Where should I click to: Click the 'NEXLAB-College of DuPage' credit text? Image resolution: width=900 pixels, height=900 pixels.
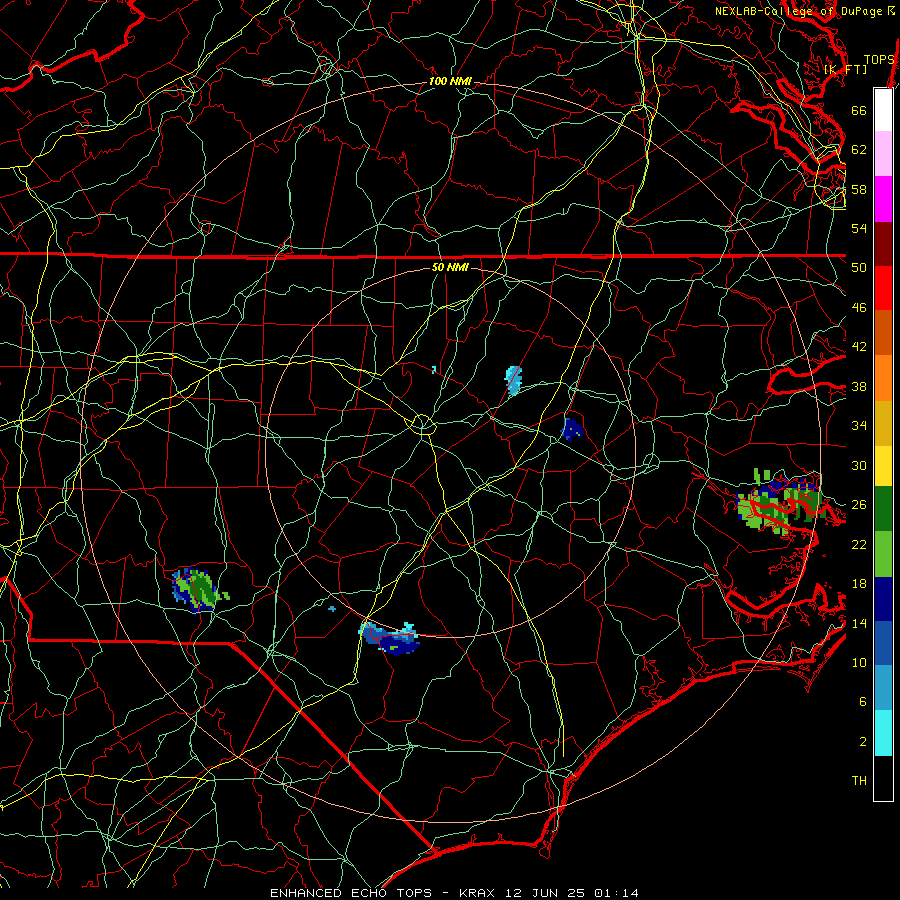pyautogui.click(x=798, y=11)
